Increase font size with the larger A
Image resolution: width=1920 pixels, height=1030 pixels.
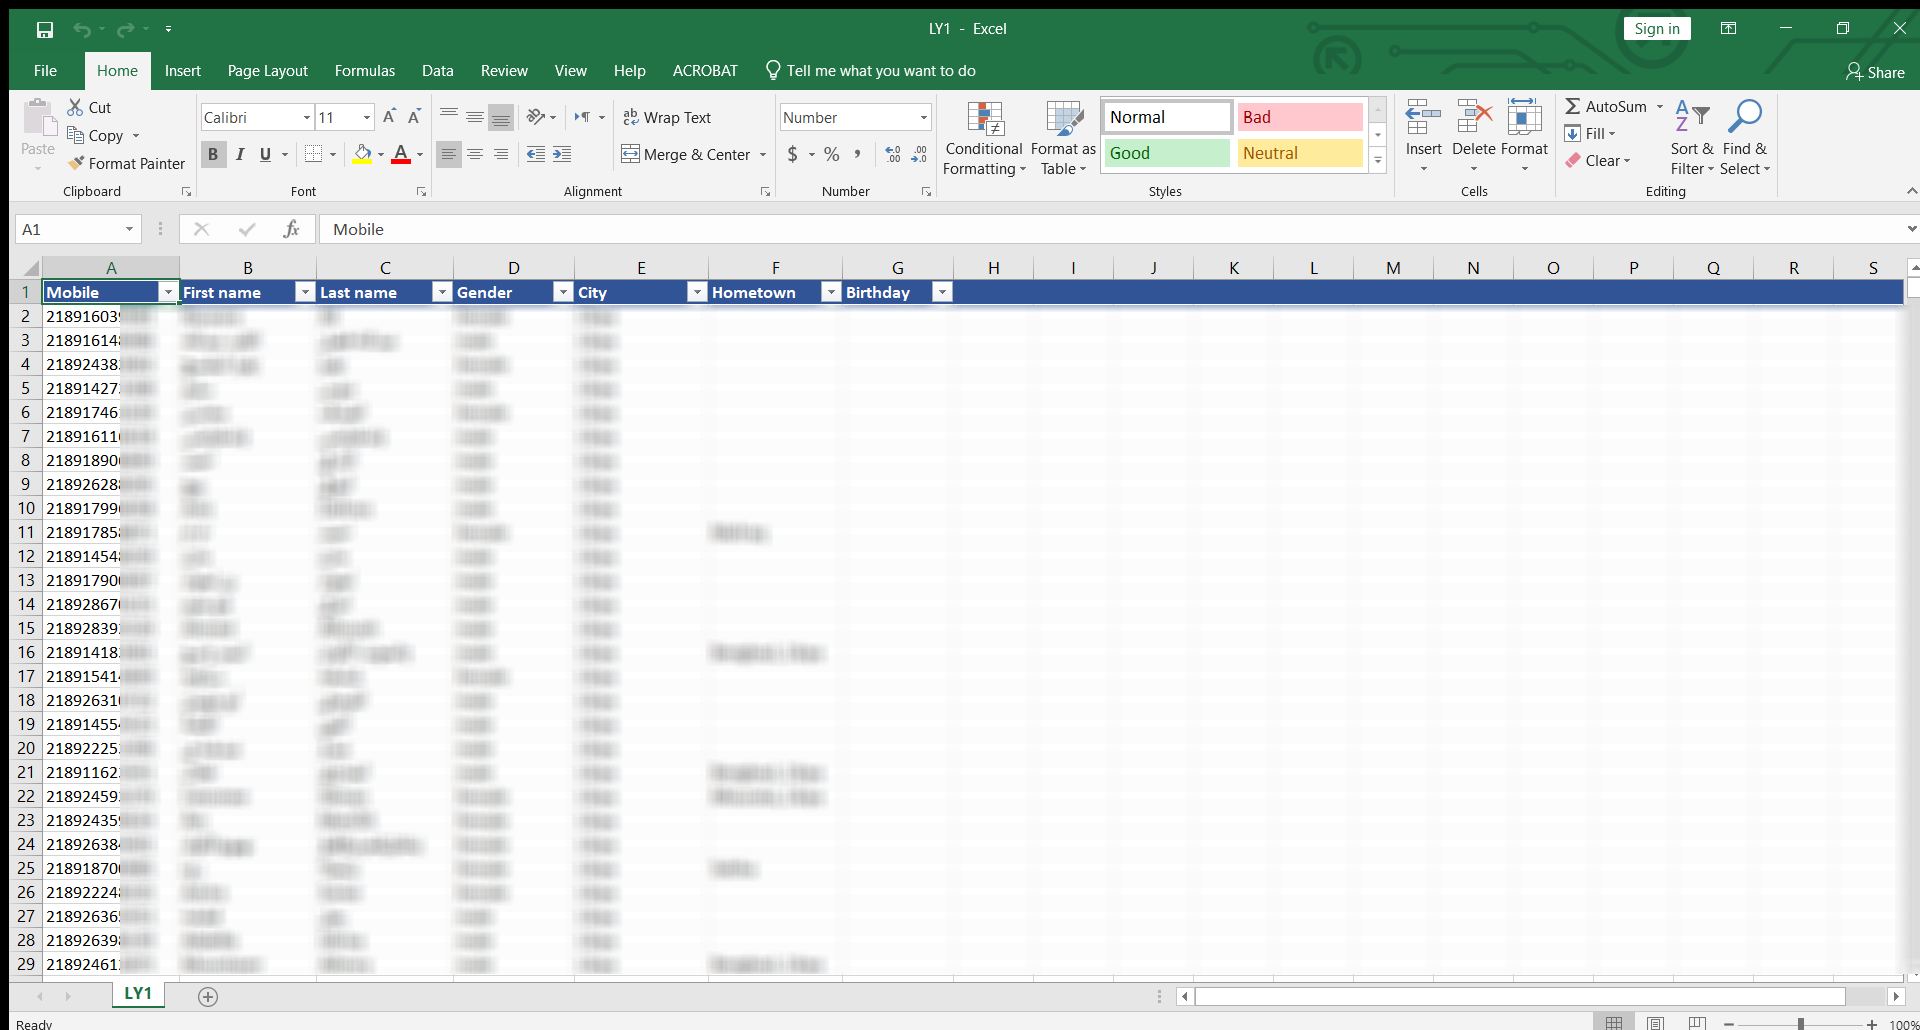[x=389, y=117]
